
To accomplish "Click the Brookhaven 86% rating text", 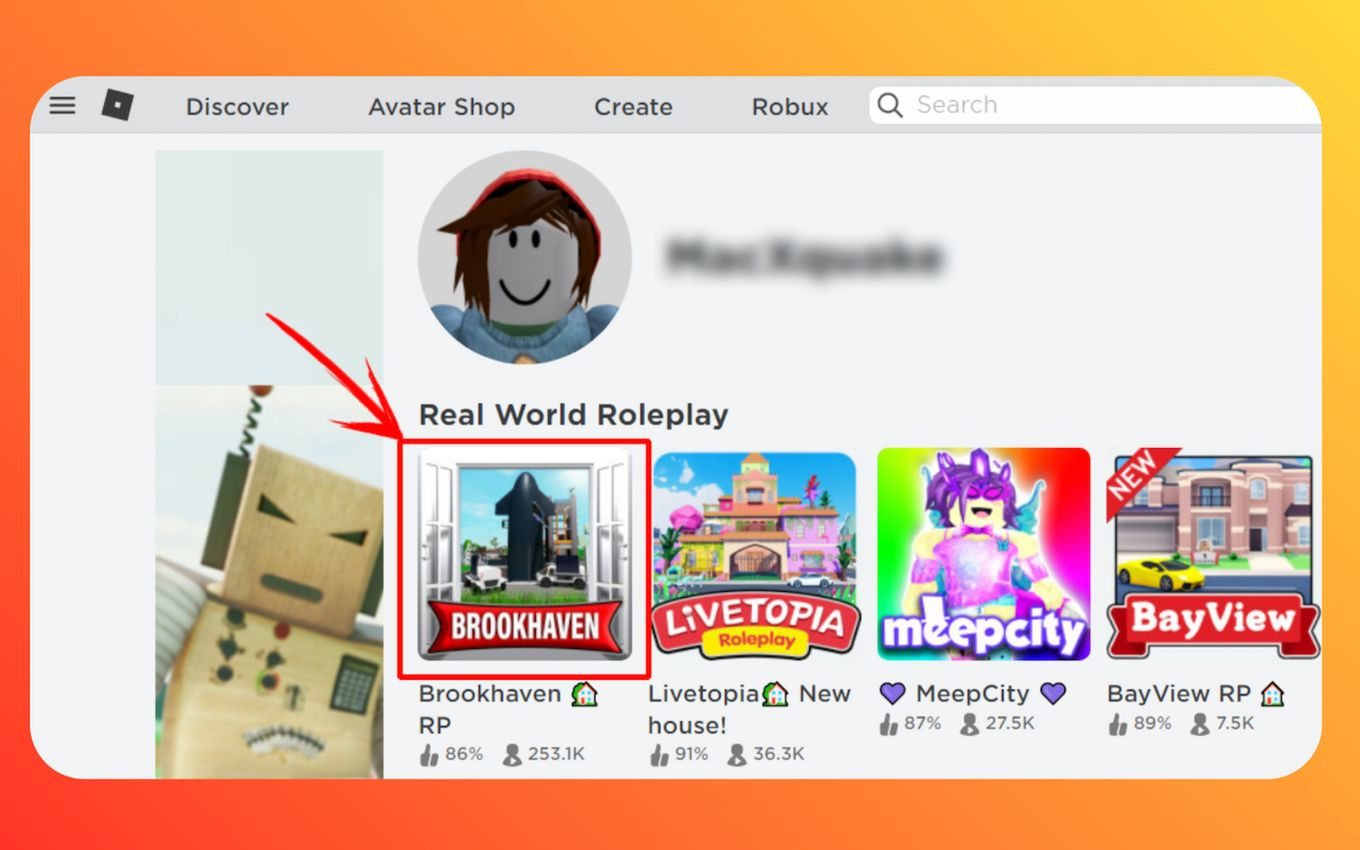I will (x=464, y=754).
